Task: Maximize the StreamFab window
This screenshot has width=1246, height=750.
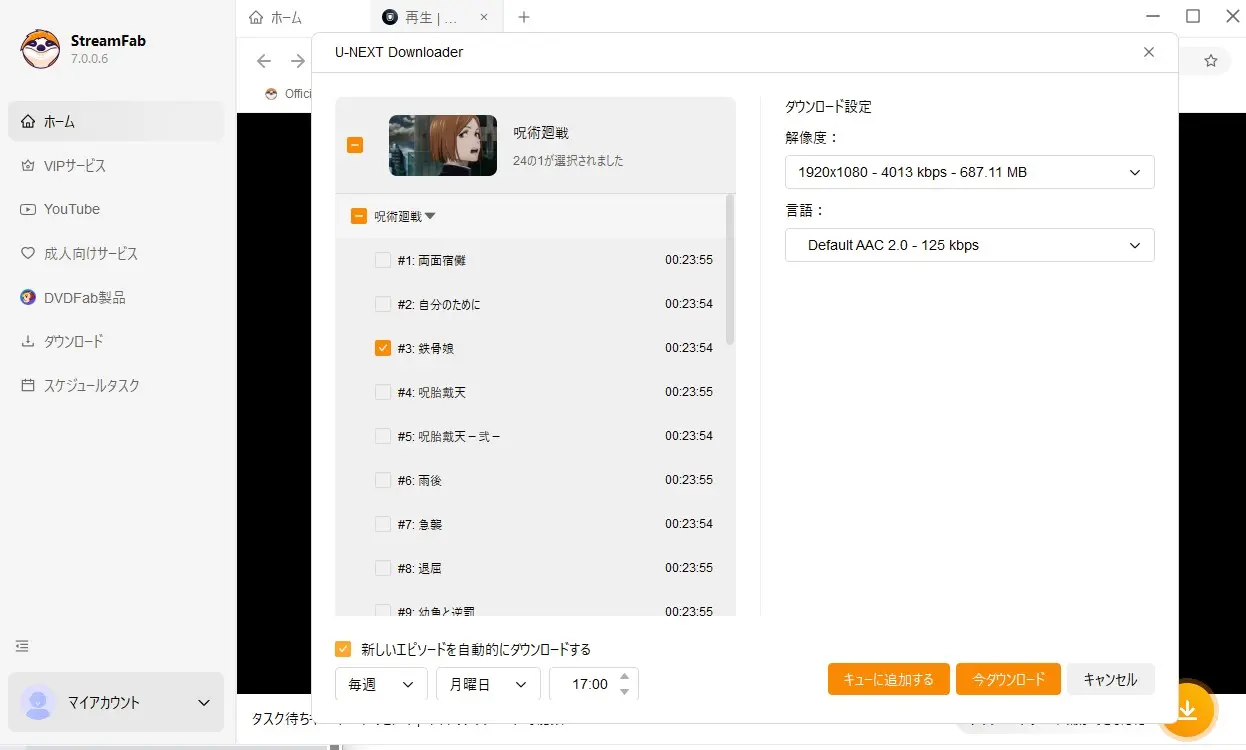Action: (1192, 16)
